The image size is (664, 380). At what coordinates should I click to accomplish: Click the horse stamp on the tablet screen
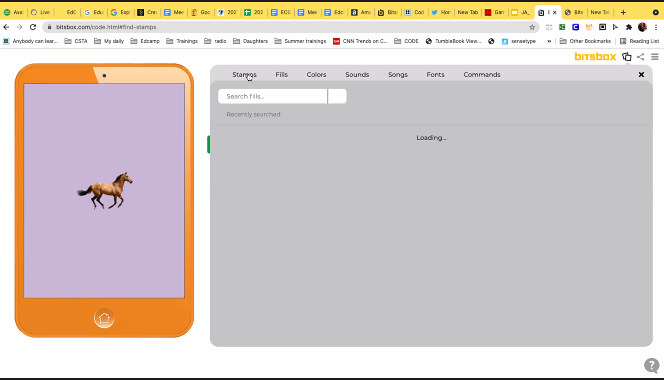click(x=105, y=190)
